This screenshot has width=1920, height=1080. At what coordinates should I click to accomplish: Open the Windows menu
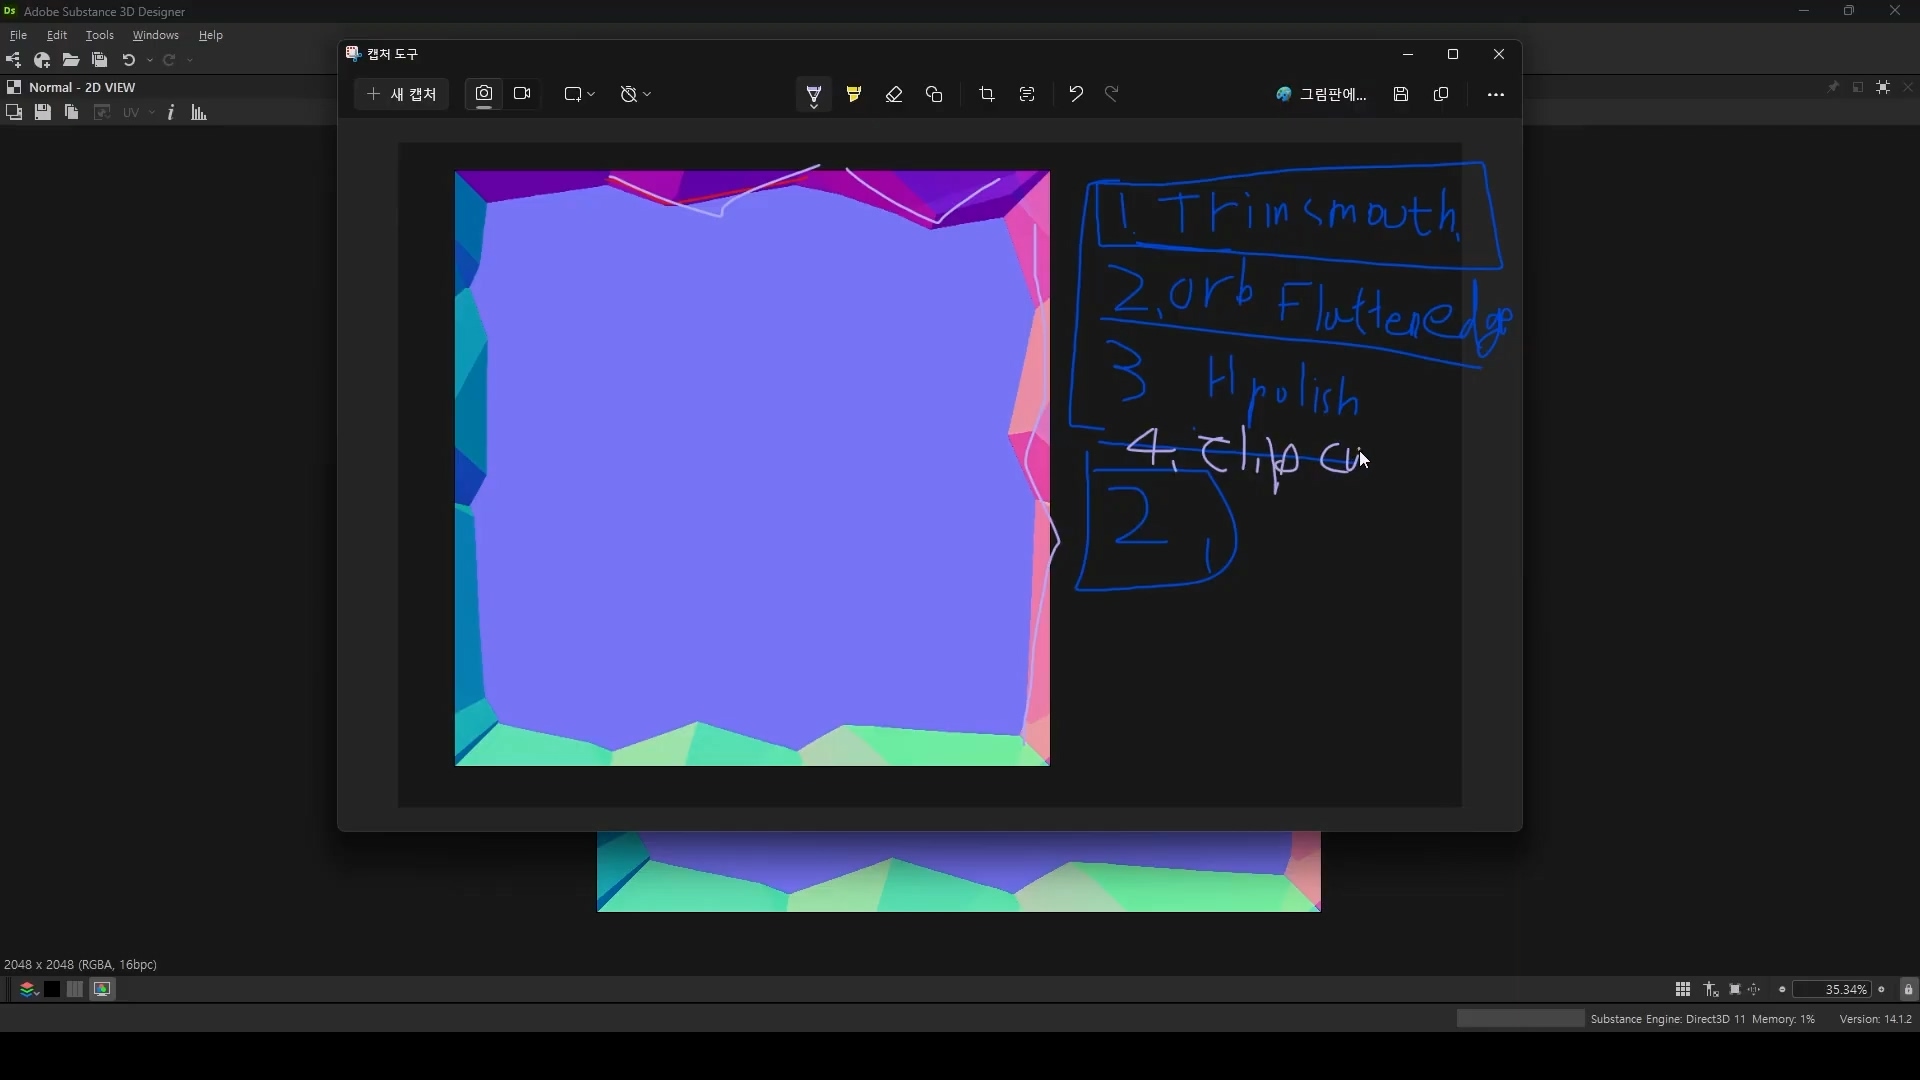point(155,35)
